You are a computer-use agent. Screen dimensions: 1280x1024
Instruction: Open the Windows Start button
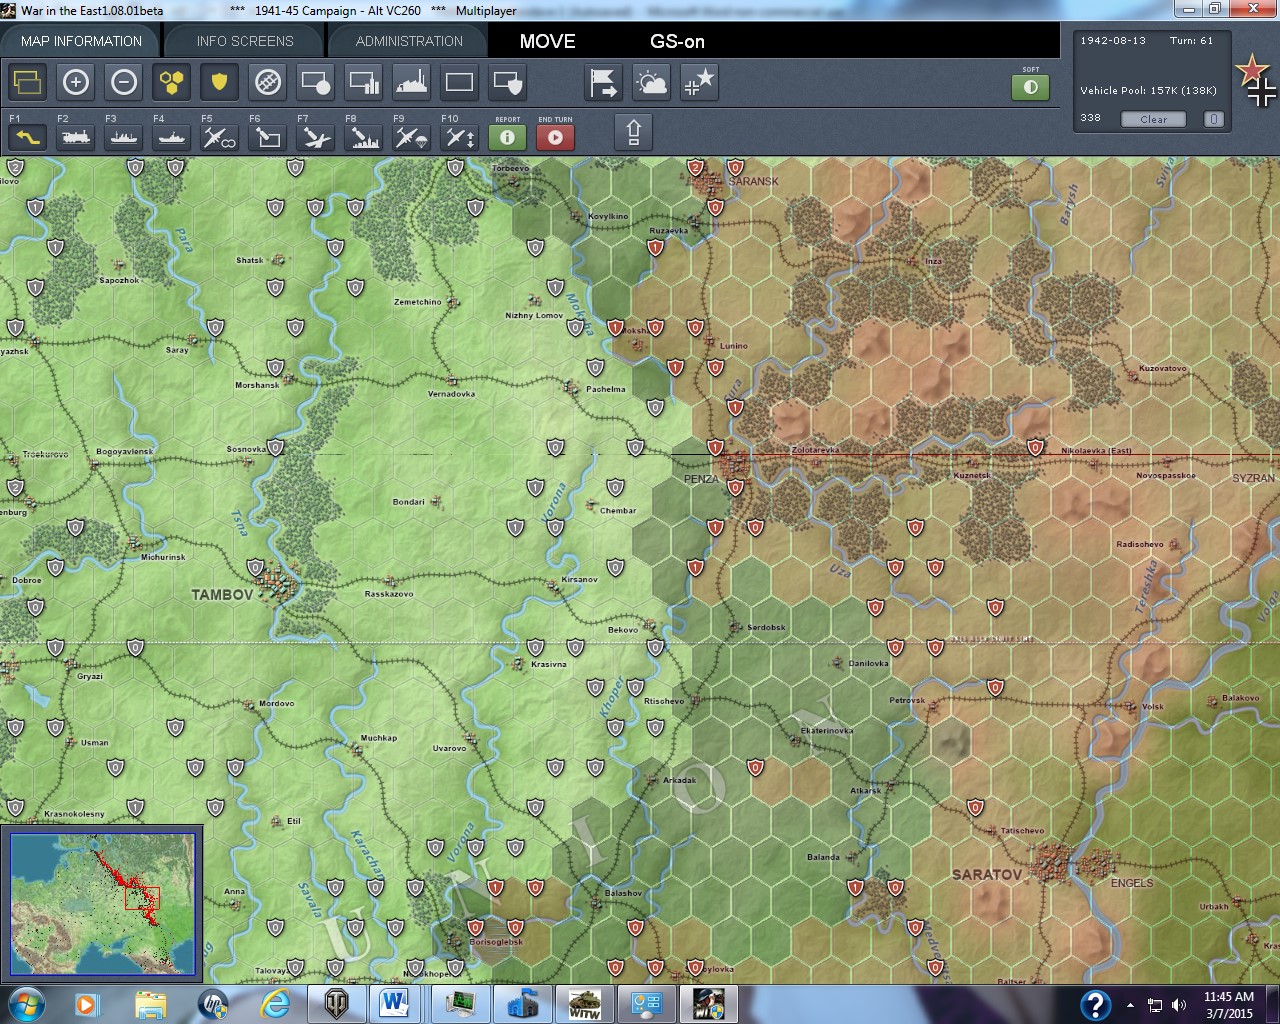26,1004
